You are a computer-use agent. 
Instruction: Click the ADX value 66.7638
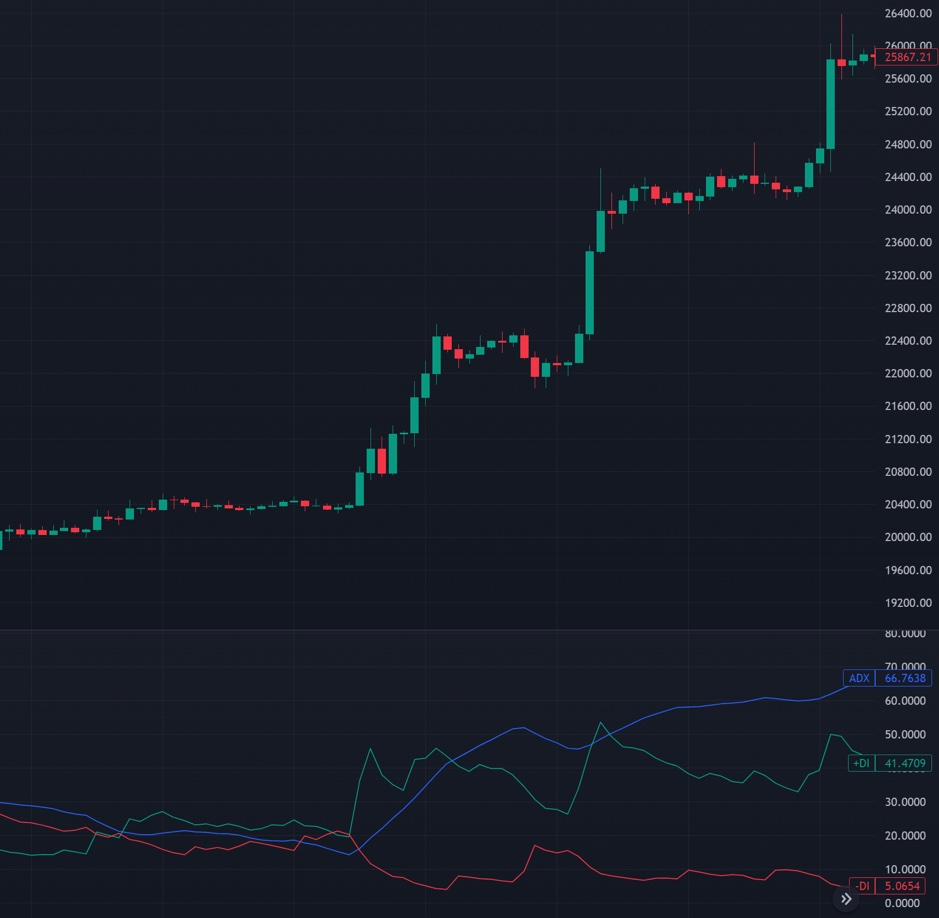coord(904,678)
